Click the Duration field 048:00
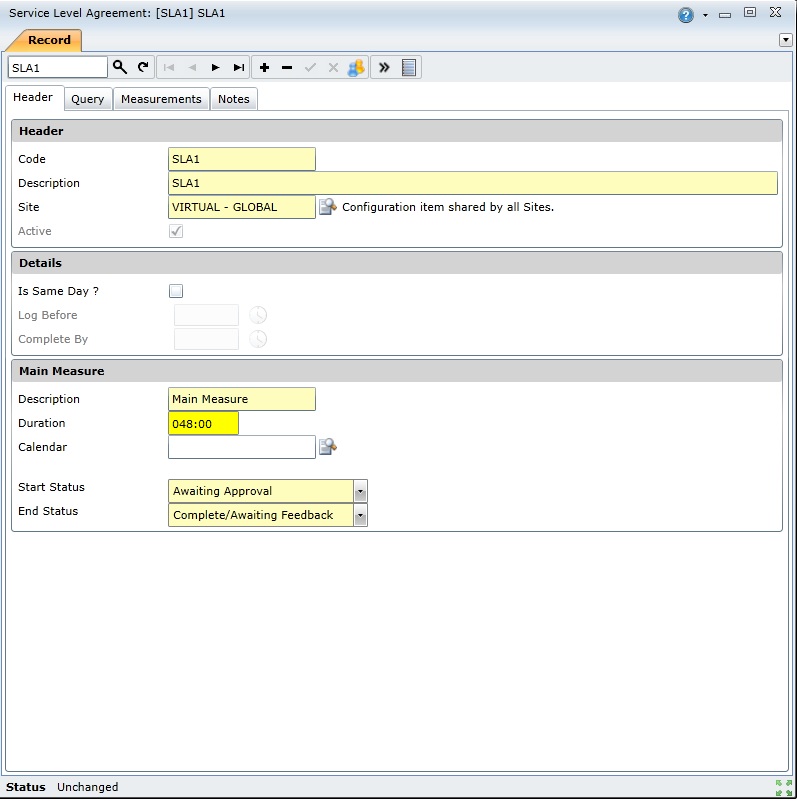Image resolution: width=797 pixels, height=801 pixels. [x=203, y=423]
